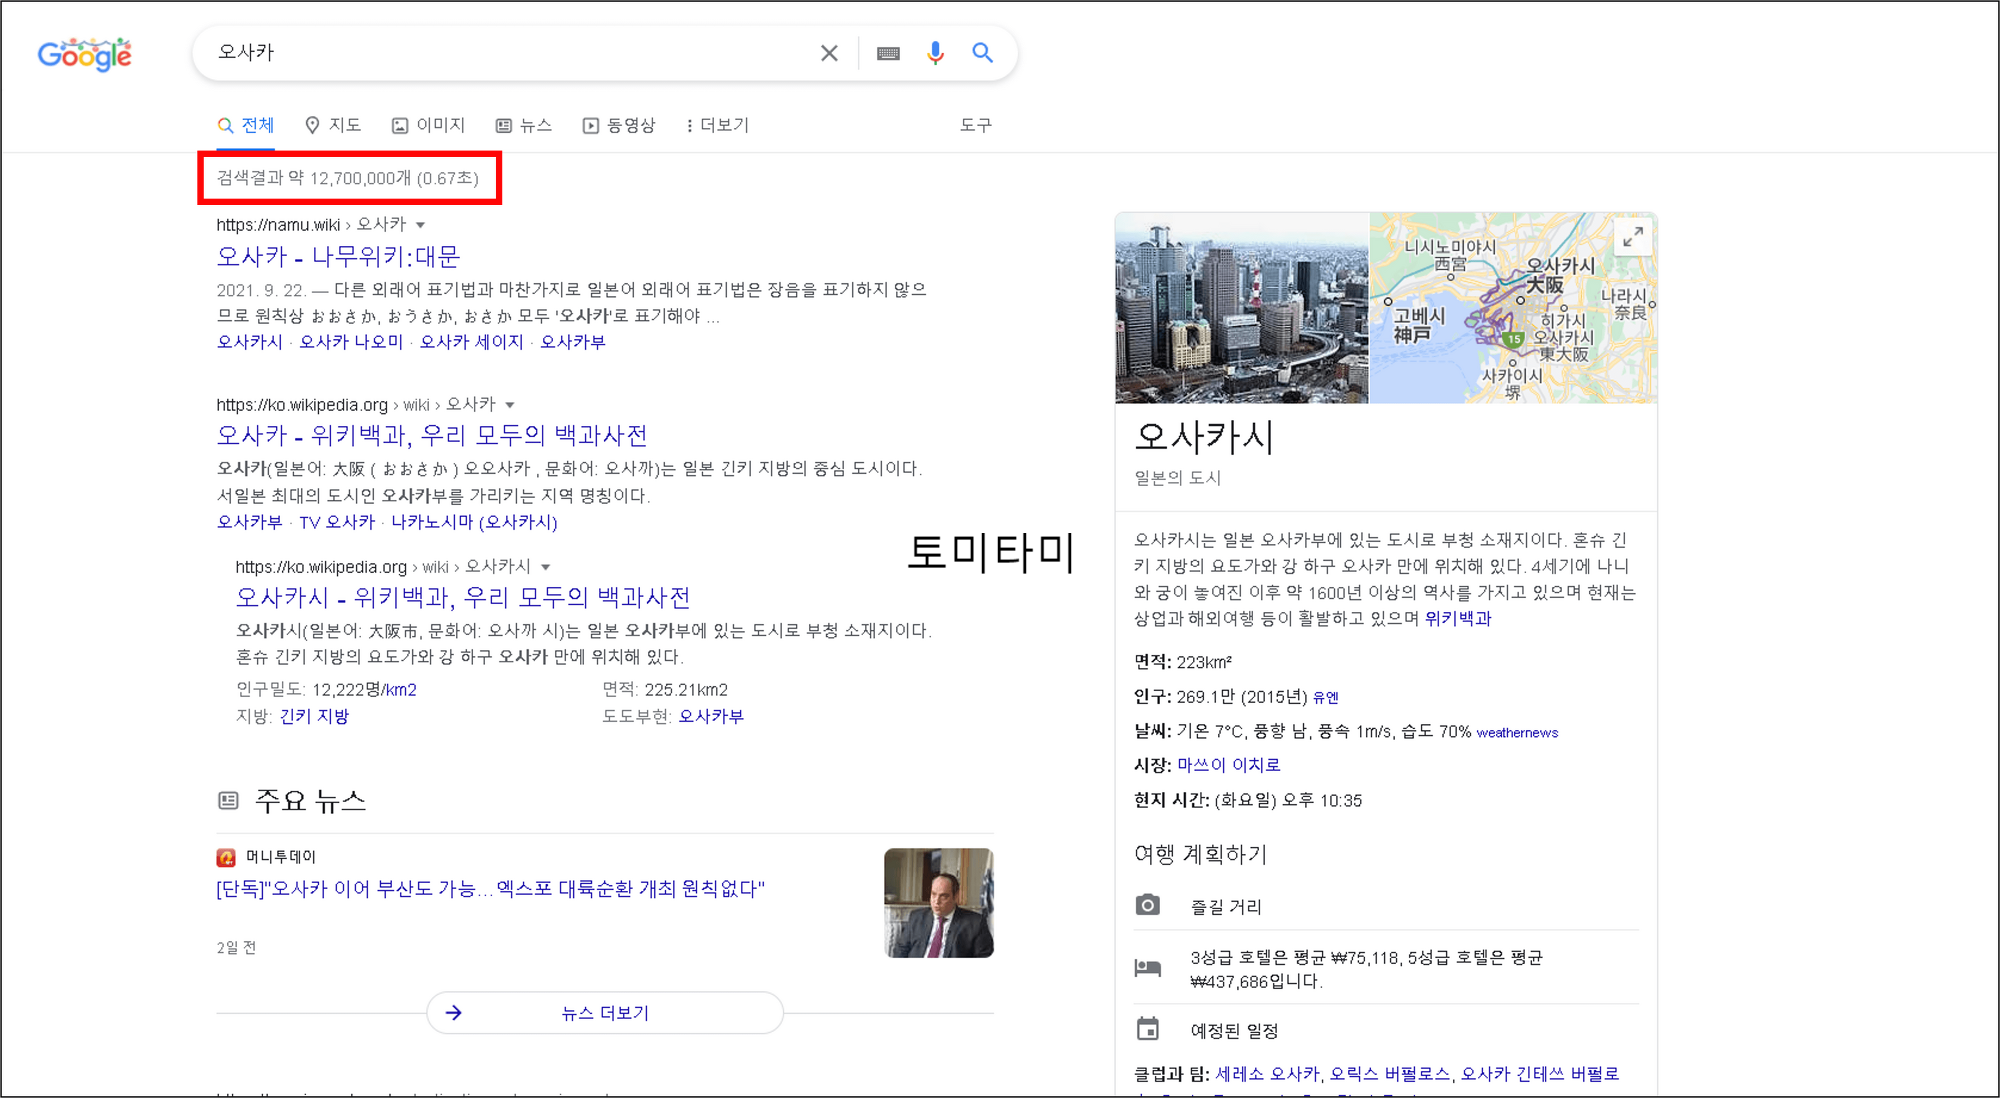The width and height of the screenshot is (2000, 1098).
Task: Open the 오사카 세이지 sublink
Action: (x=471, y=342)
